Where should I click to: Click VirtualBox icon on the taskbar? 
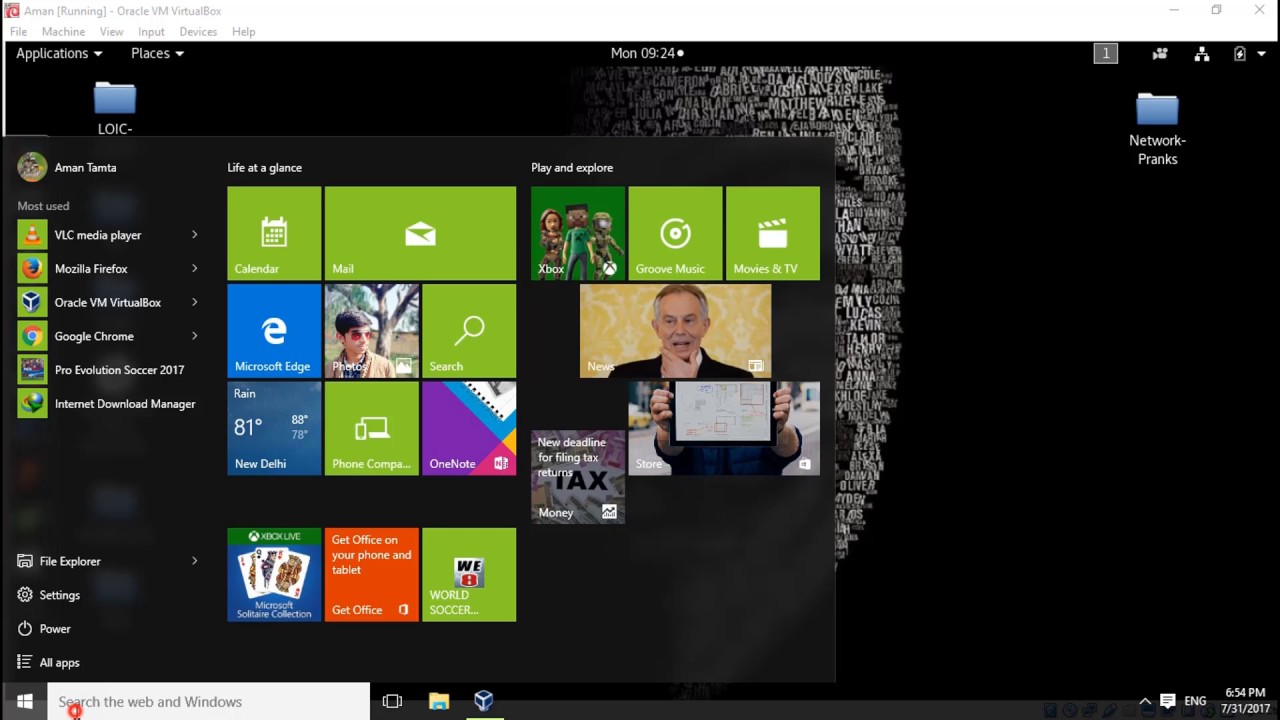pyautogui.click(x=484, y=701)
